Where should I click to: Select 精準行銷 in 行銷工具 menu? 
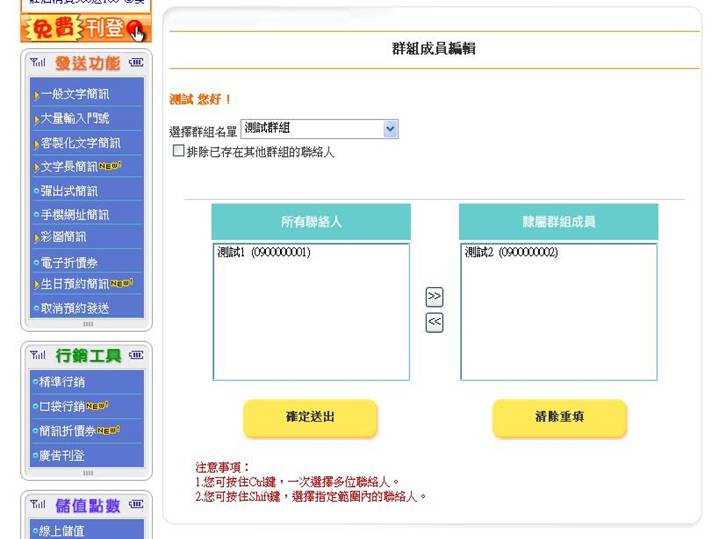point(63,382)
